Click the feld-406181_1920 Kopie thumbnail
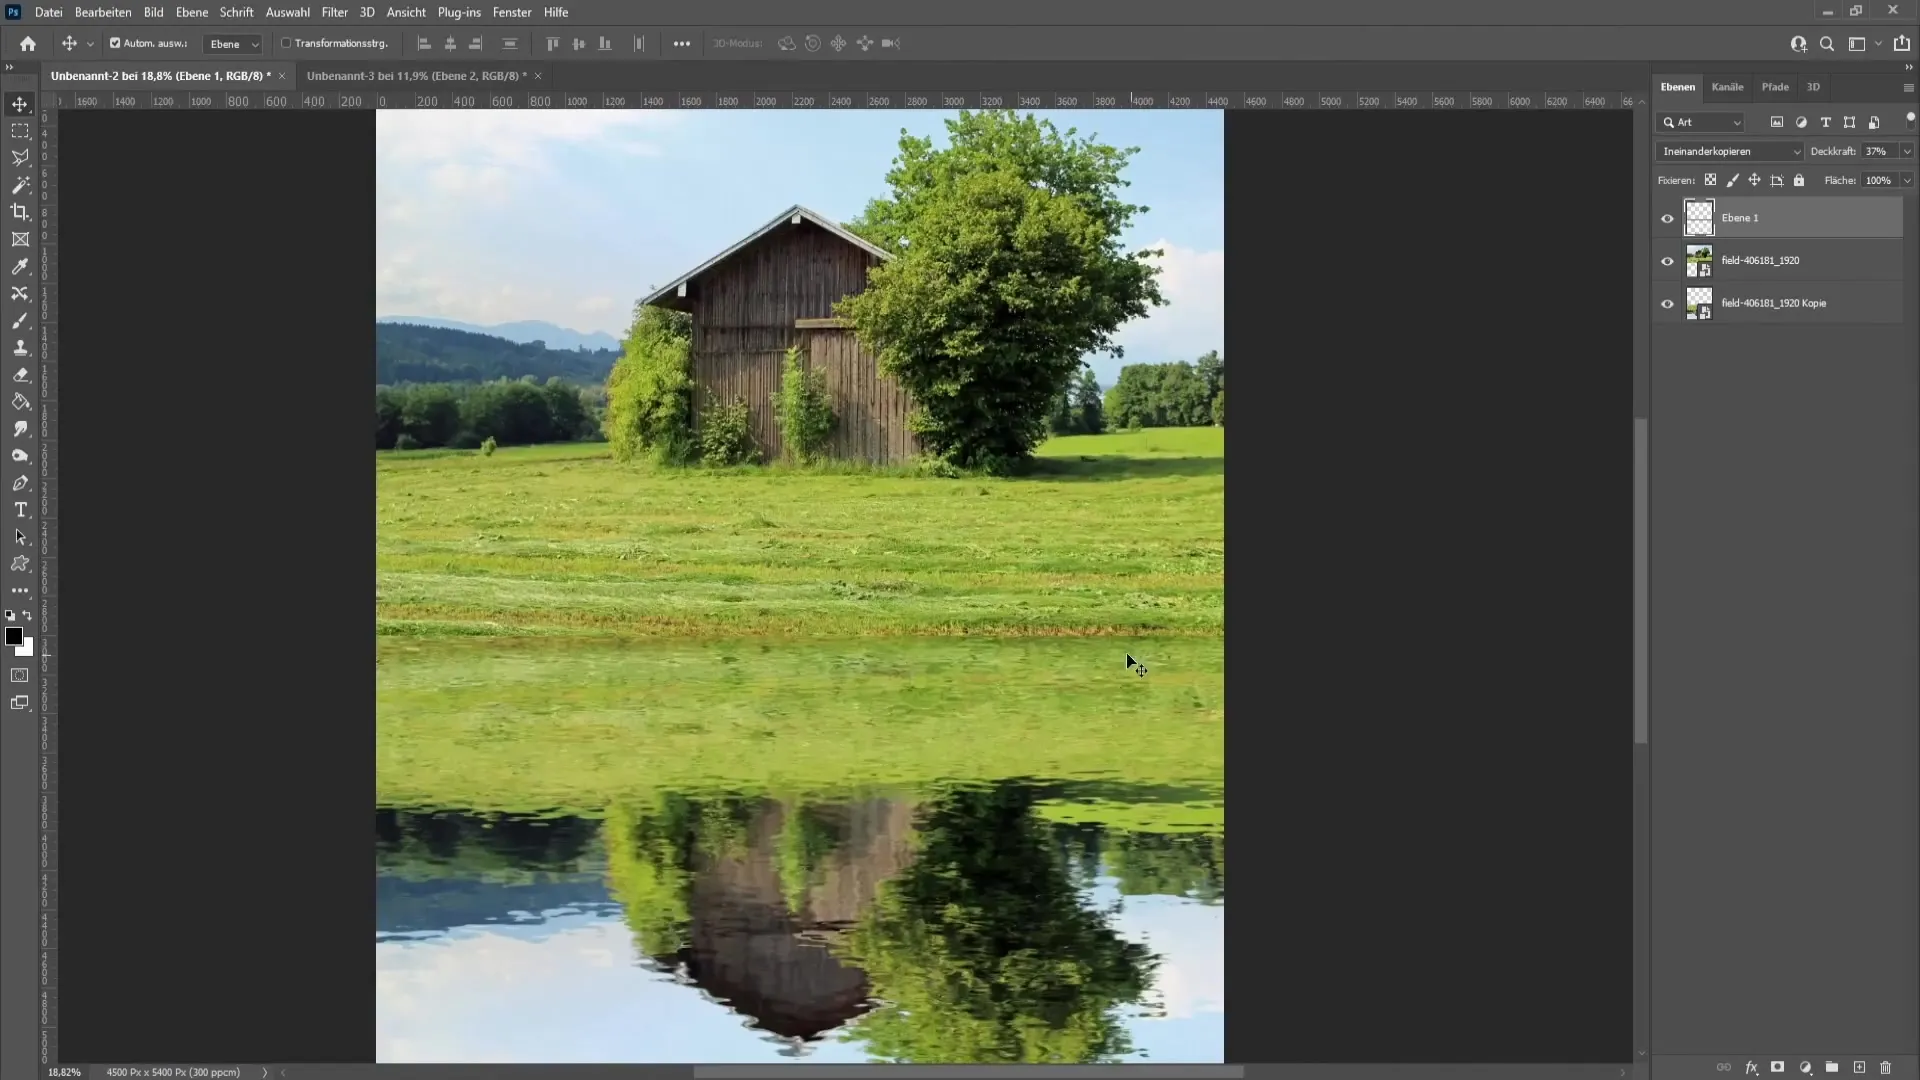This screenshot has height=1080, width=1920. pyautogui.click(x=1700, y=303)
